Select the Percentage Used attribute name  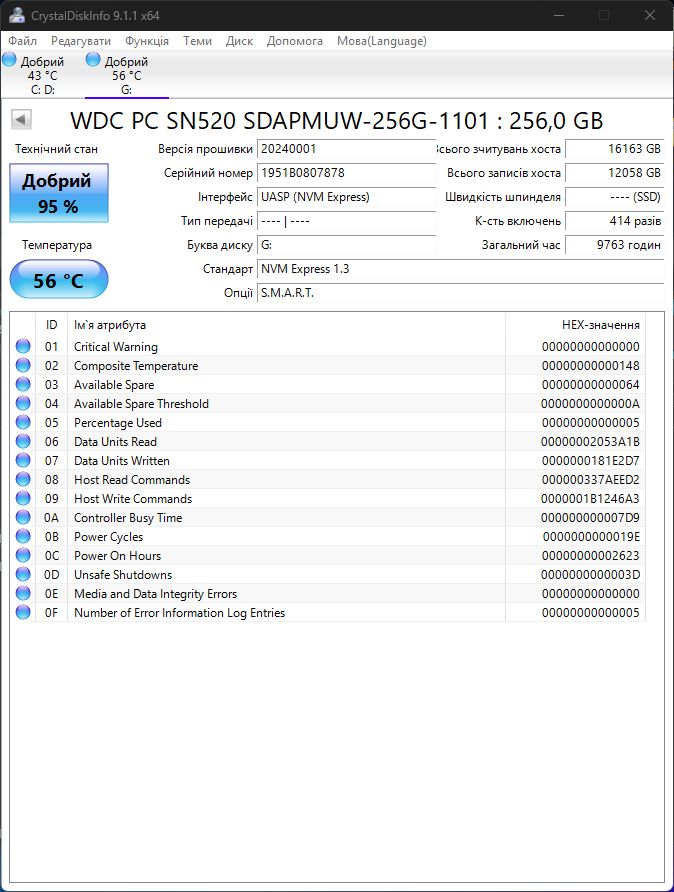[x=118, y=423]
